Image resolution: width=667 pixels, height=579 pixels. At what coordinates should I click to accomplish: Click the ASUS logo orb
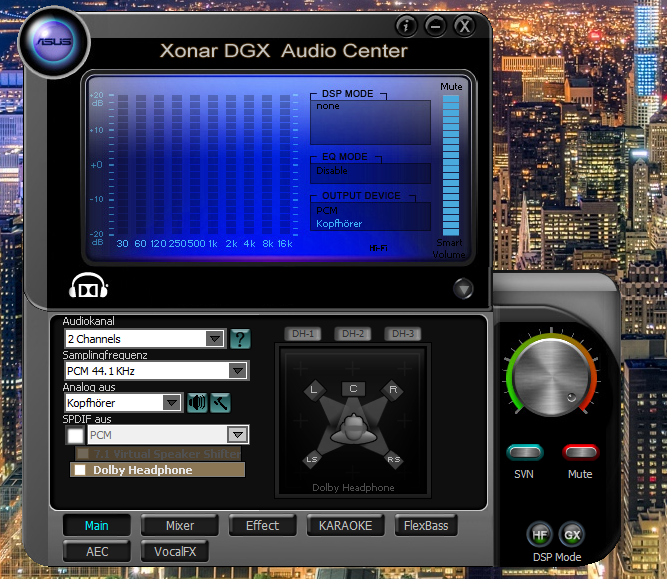(x=54, y=42)
